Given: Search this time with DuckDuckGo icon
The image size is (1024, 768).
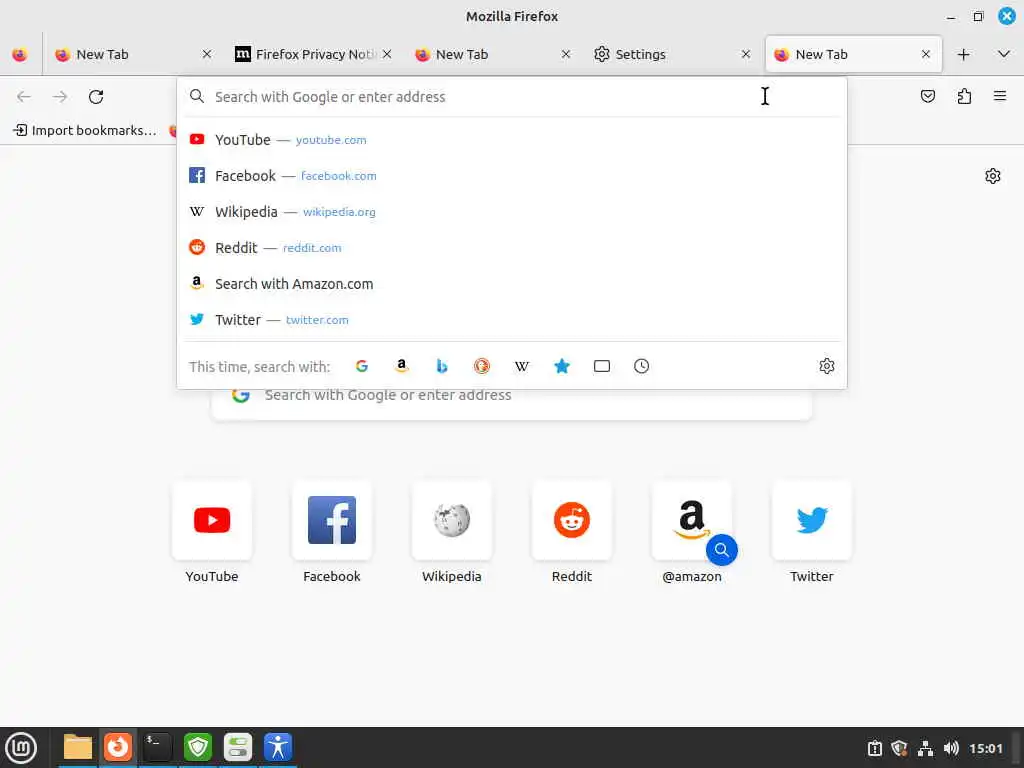Looking at the screenshot, I should [482, 366].
